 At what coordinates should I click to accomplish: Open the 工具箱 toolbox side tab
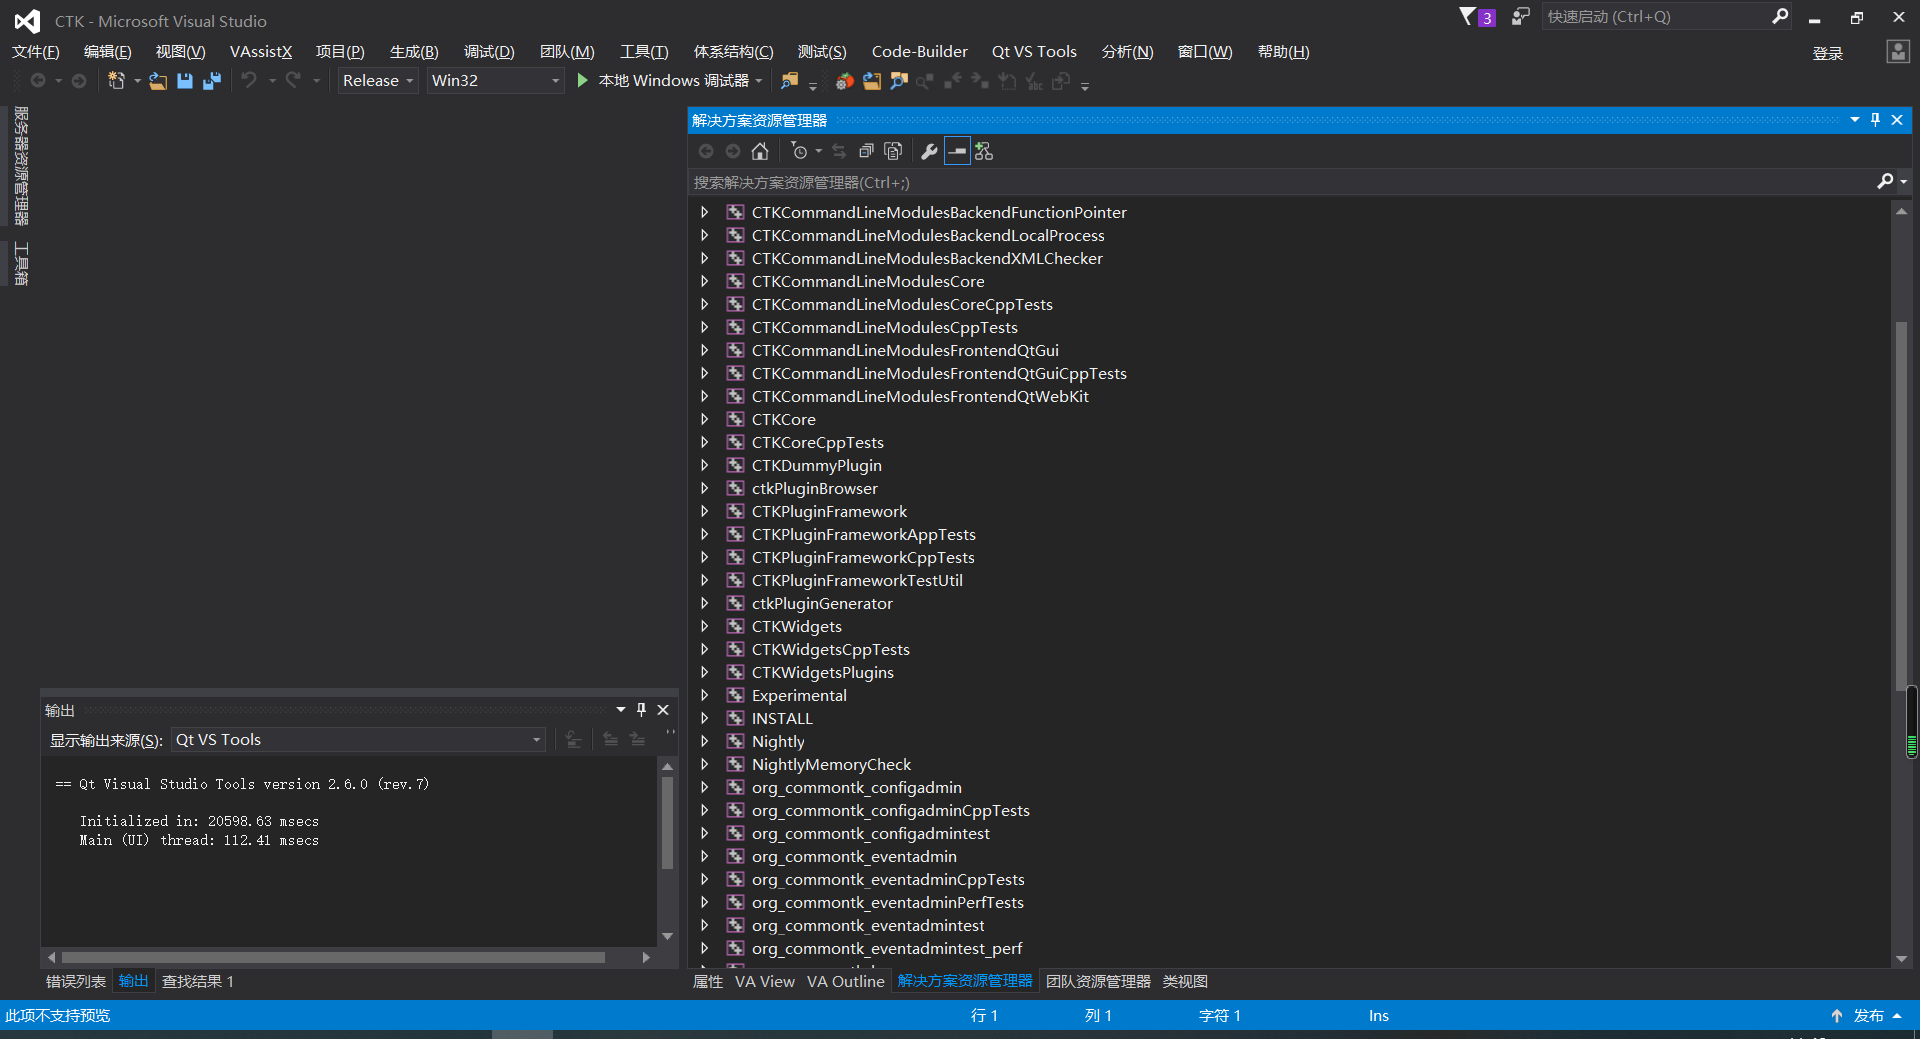[x=21, y=264]
